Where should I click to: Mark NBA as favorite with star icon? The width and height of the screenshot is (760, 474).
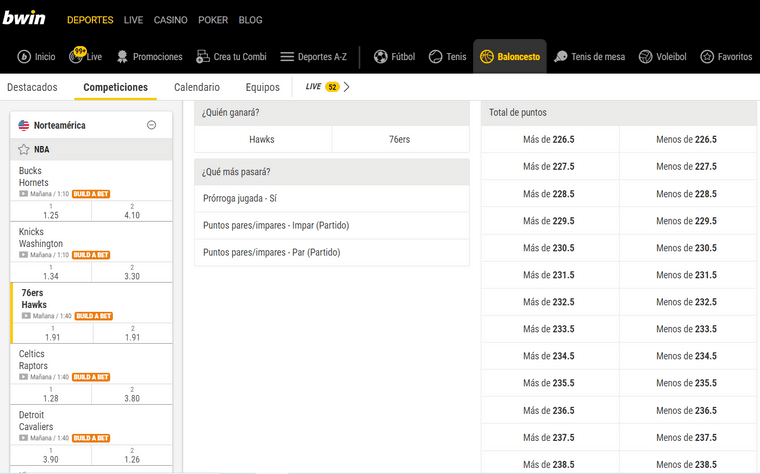point(23,149)
